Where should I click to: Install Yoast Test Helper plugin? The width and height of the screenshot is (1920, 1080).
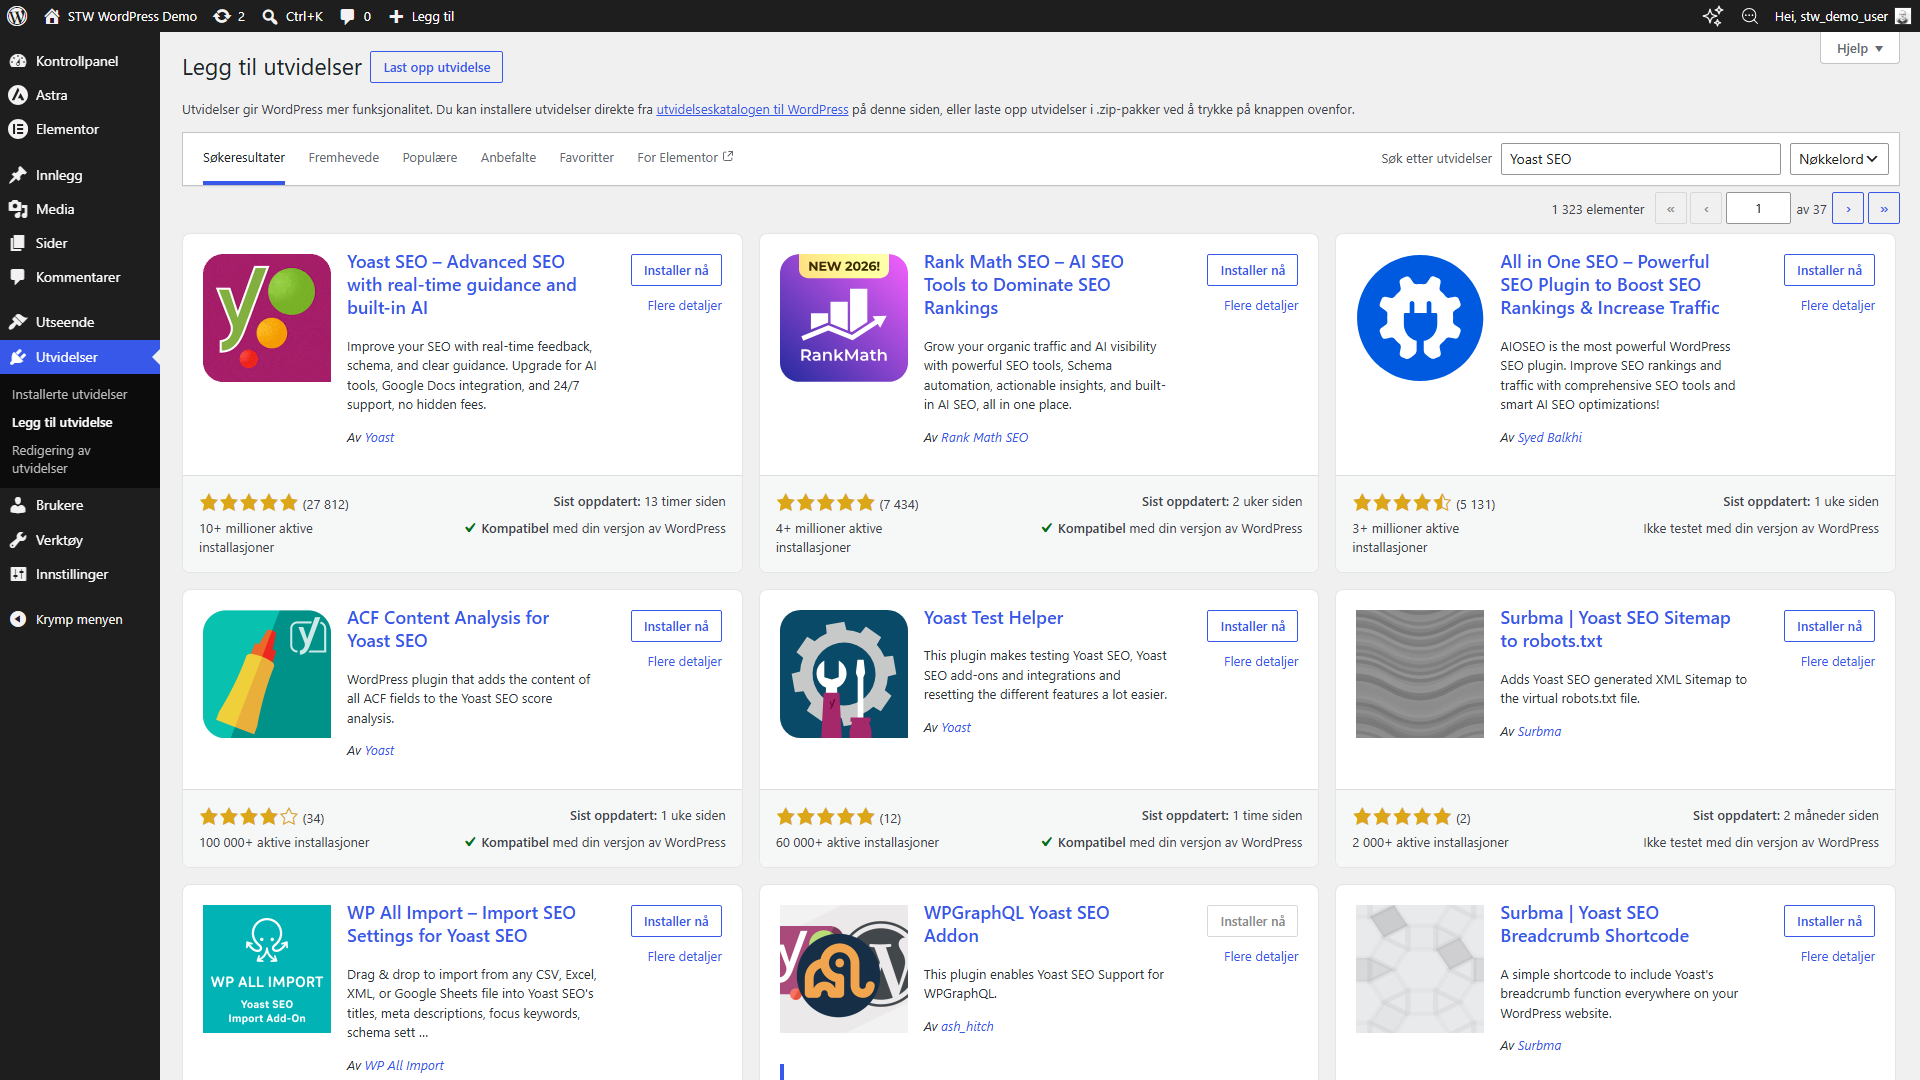tap(1253, 626)
